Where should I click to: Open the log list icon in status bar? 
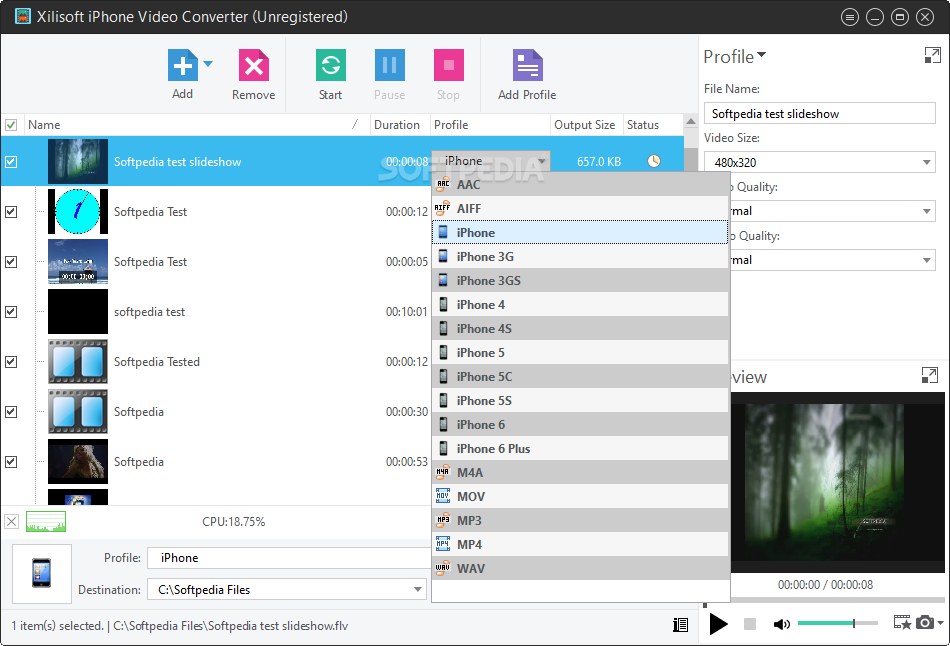(x=680, y=625)
